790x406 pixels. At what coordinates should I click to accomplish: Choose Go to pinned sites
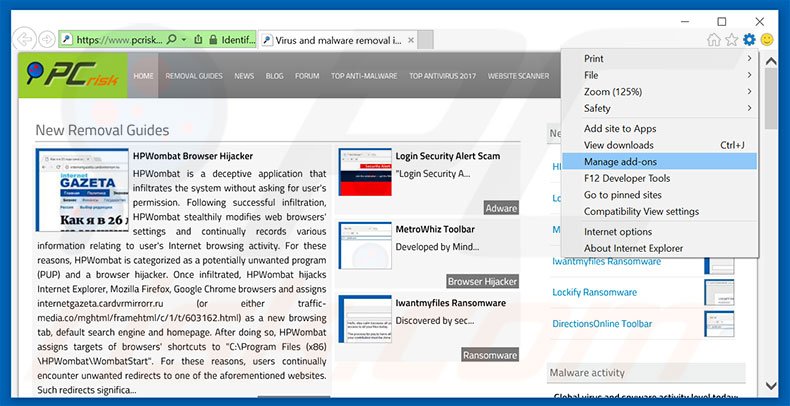coord(660,195)
